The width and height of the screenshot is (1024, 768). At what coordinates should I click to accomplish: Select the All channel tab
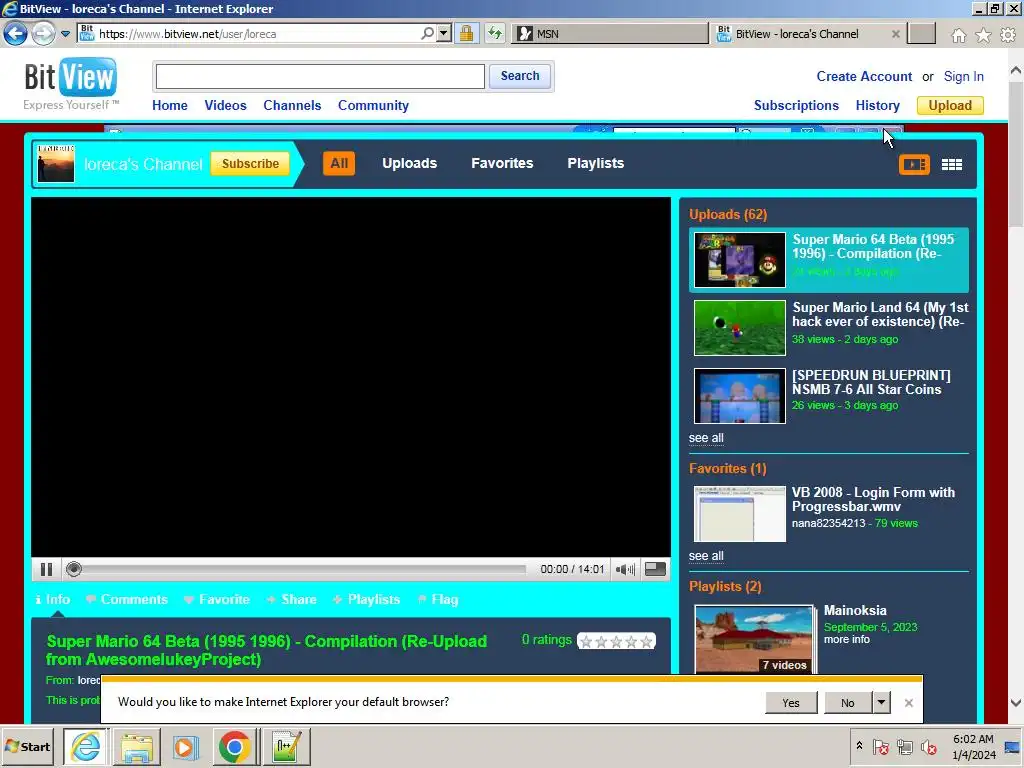point(339,163)
